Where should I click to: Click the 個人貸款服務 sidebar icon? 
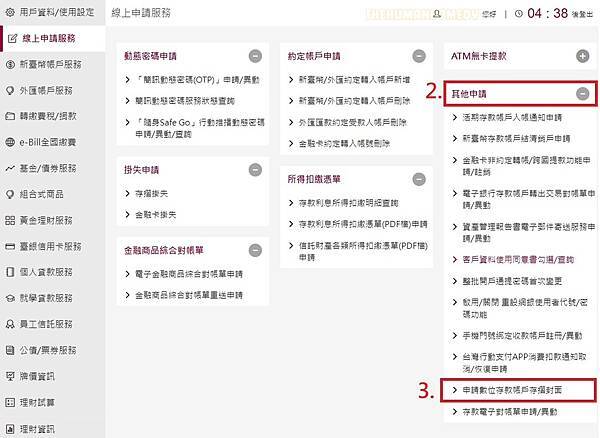pos(10,272)
